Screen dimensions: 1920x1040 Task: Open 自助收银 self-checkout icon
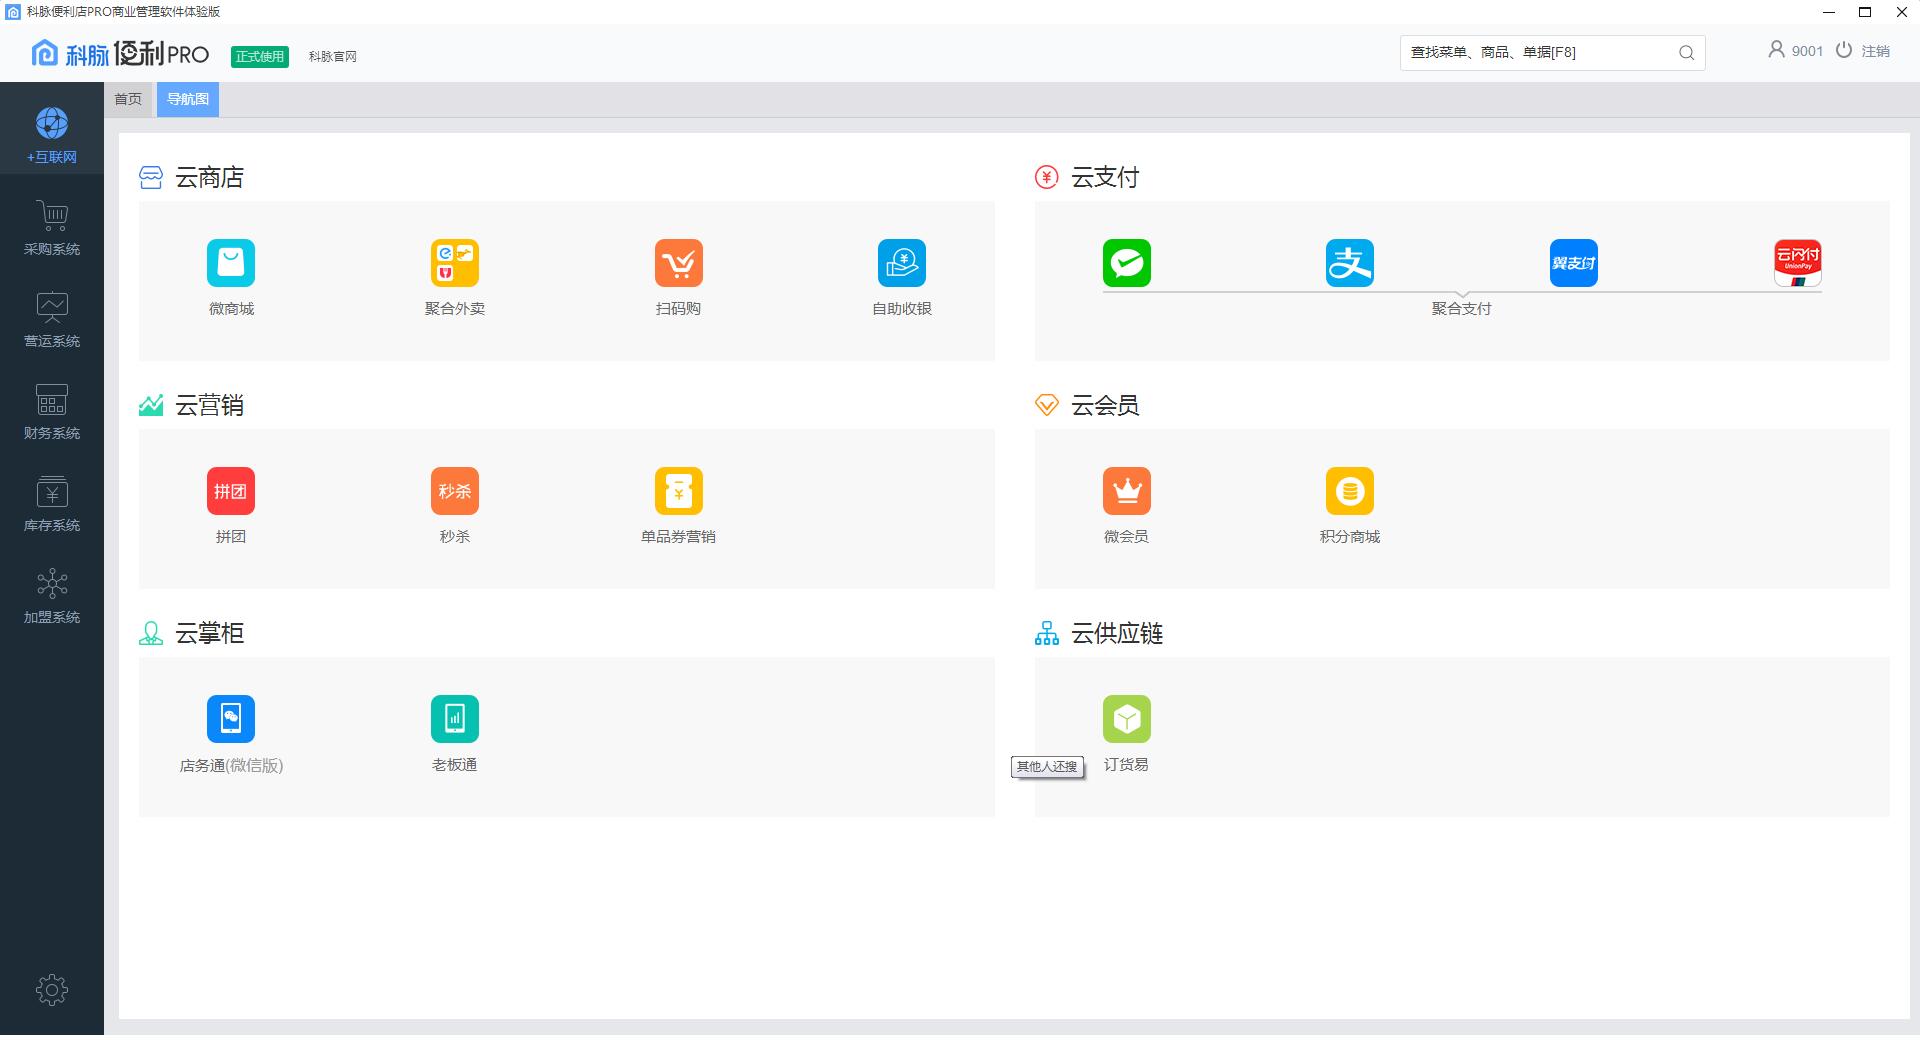click(902, 263)
